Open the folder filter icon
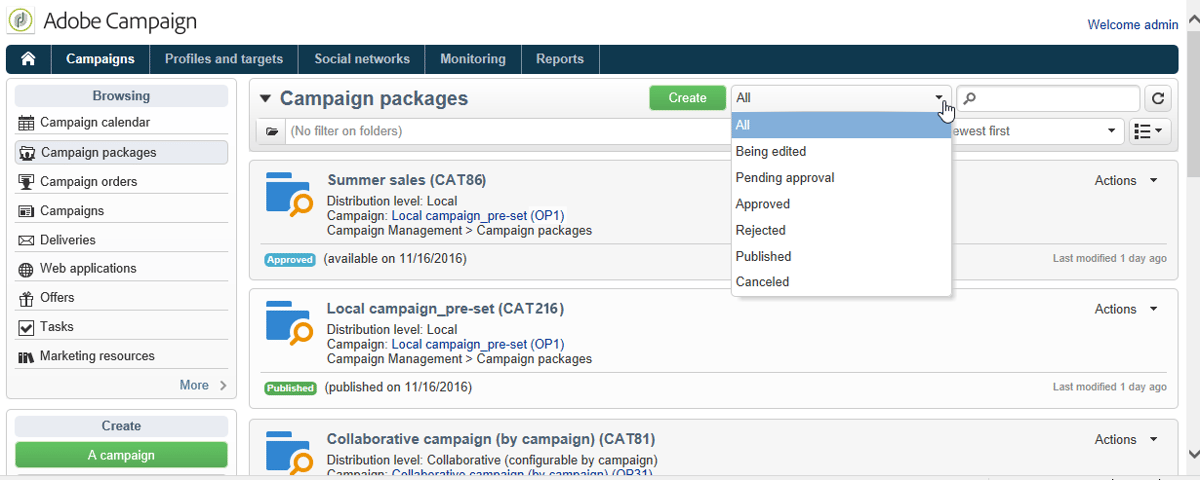Screen dimensions: 1200x480 (x=271, y=131)
